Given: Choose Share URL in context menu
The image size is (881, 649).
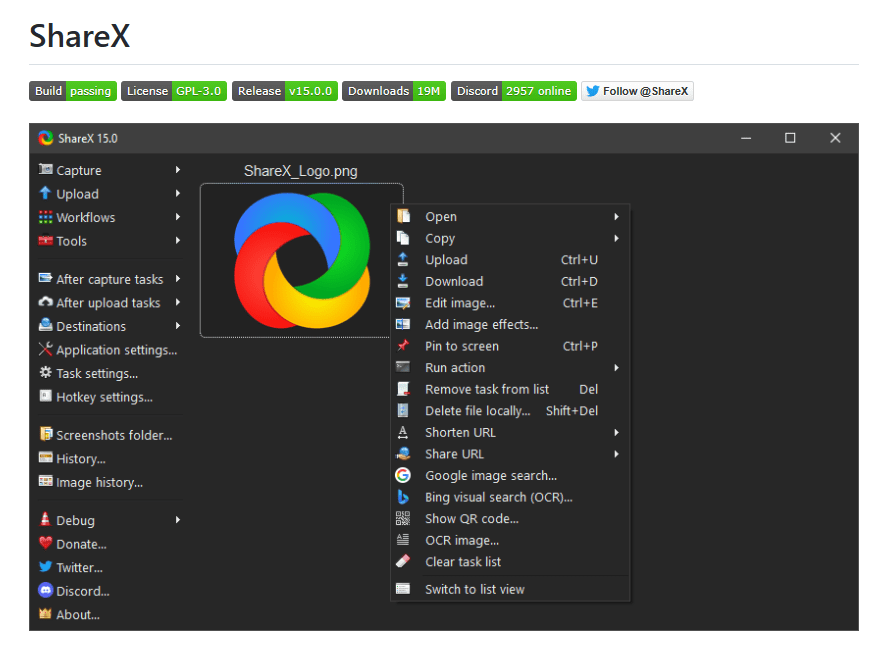Looking at the screenshot, I should click(x=510, y=453).
